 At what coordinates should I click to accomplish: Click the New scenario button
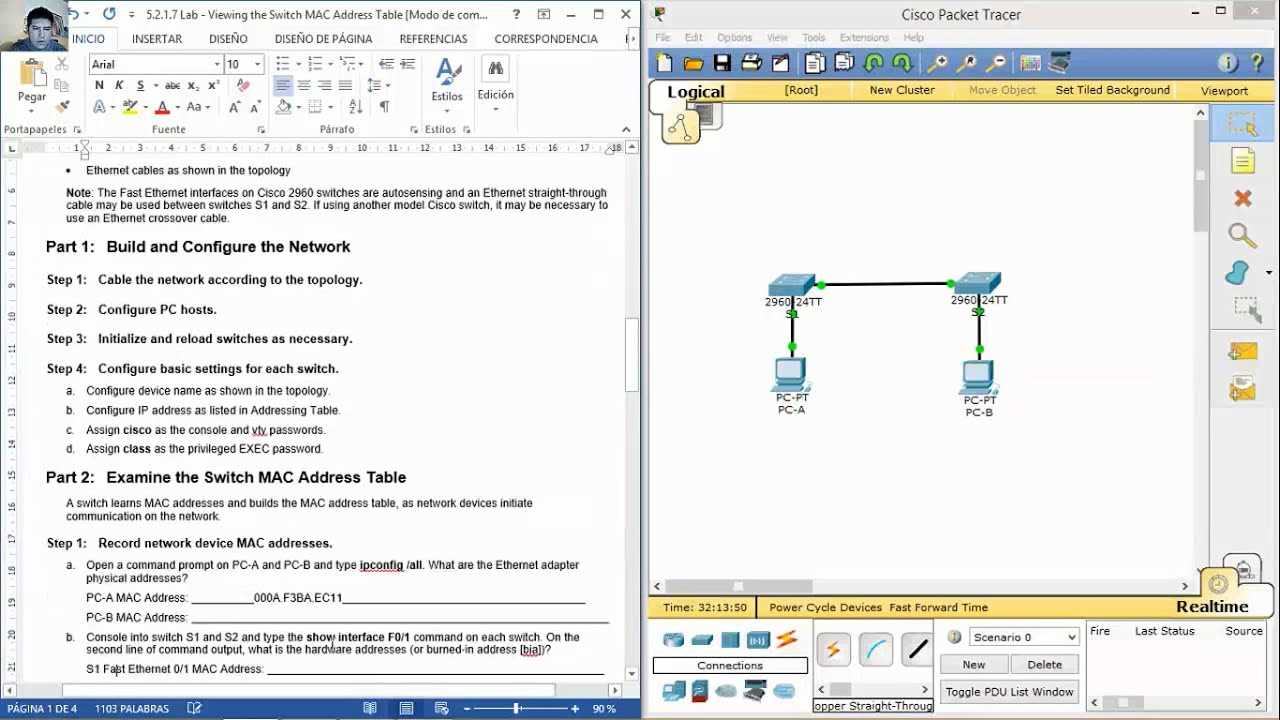pos(973,664)
